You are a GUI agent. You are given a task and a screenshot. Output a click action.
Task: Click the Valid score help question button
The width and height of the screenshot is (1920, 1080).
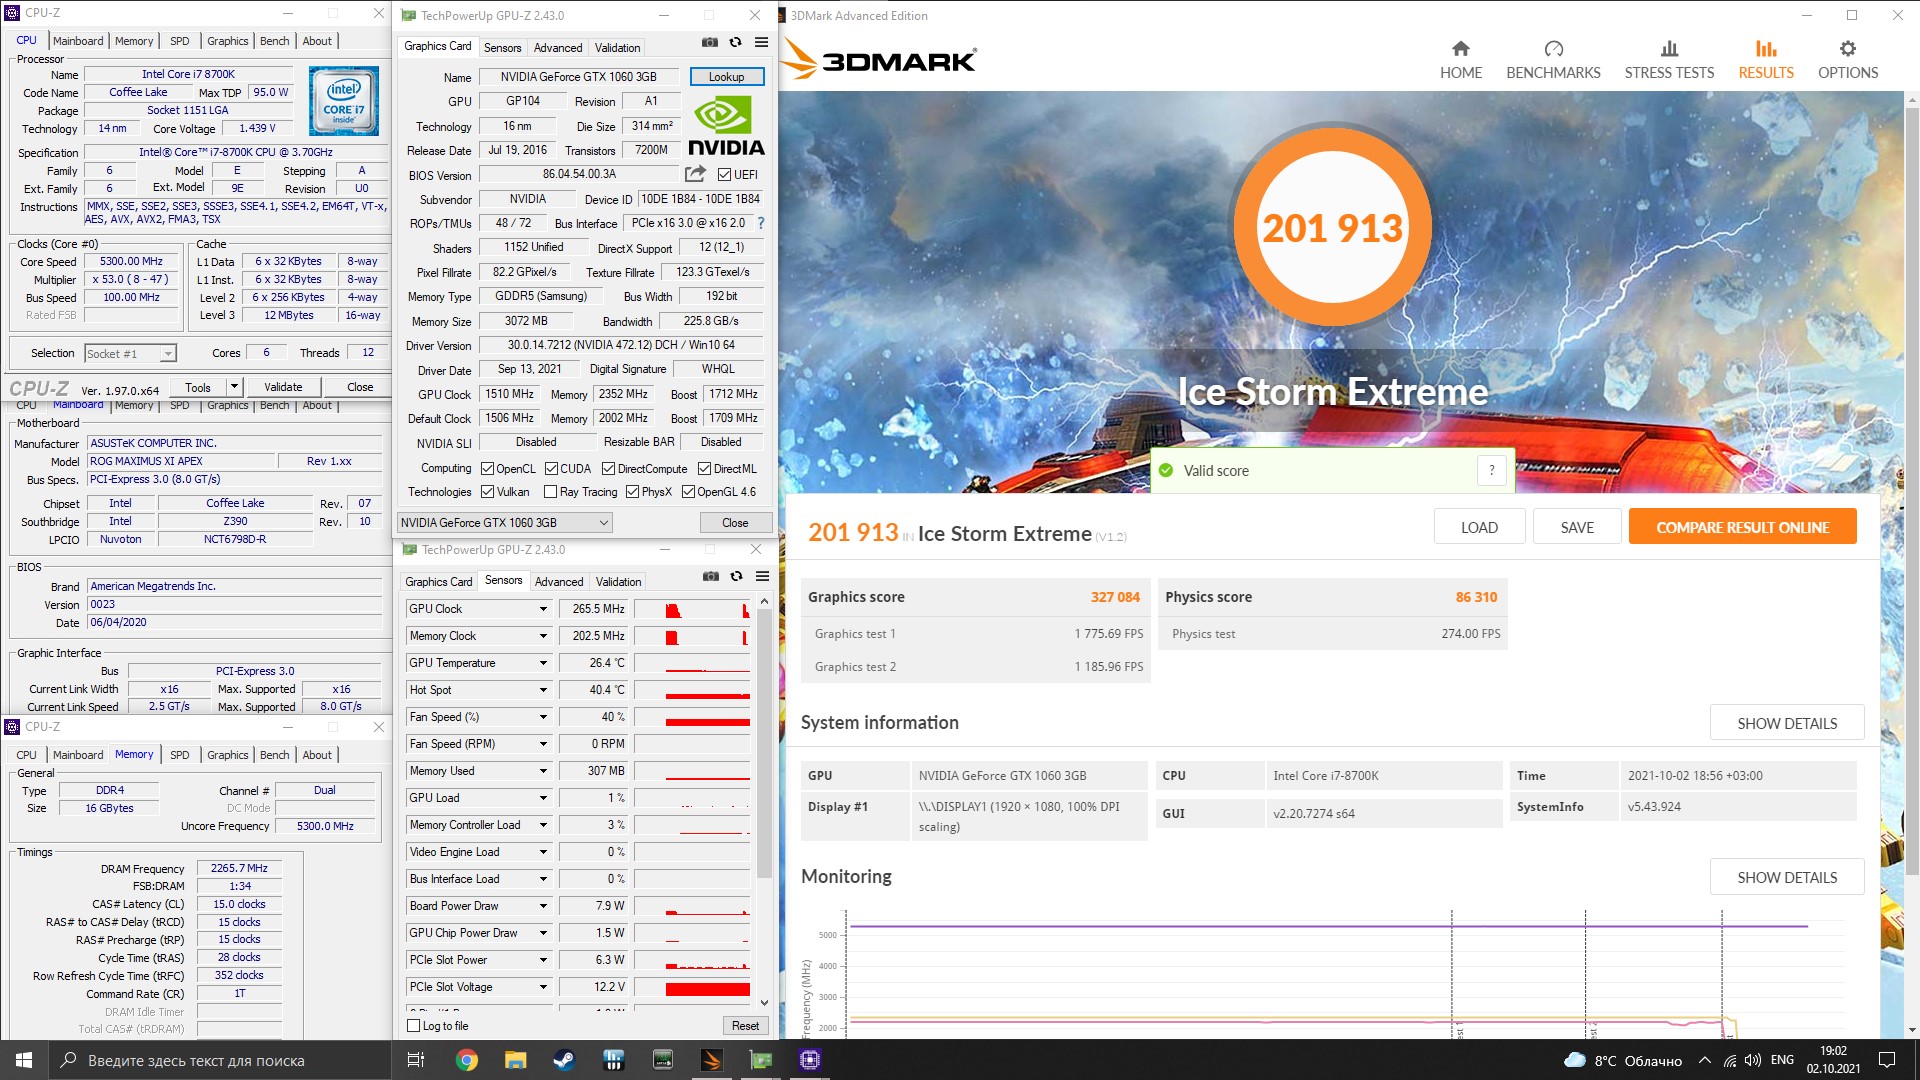pos(1491,471)
